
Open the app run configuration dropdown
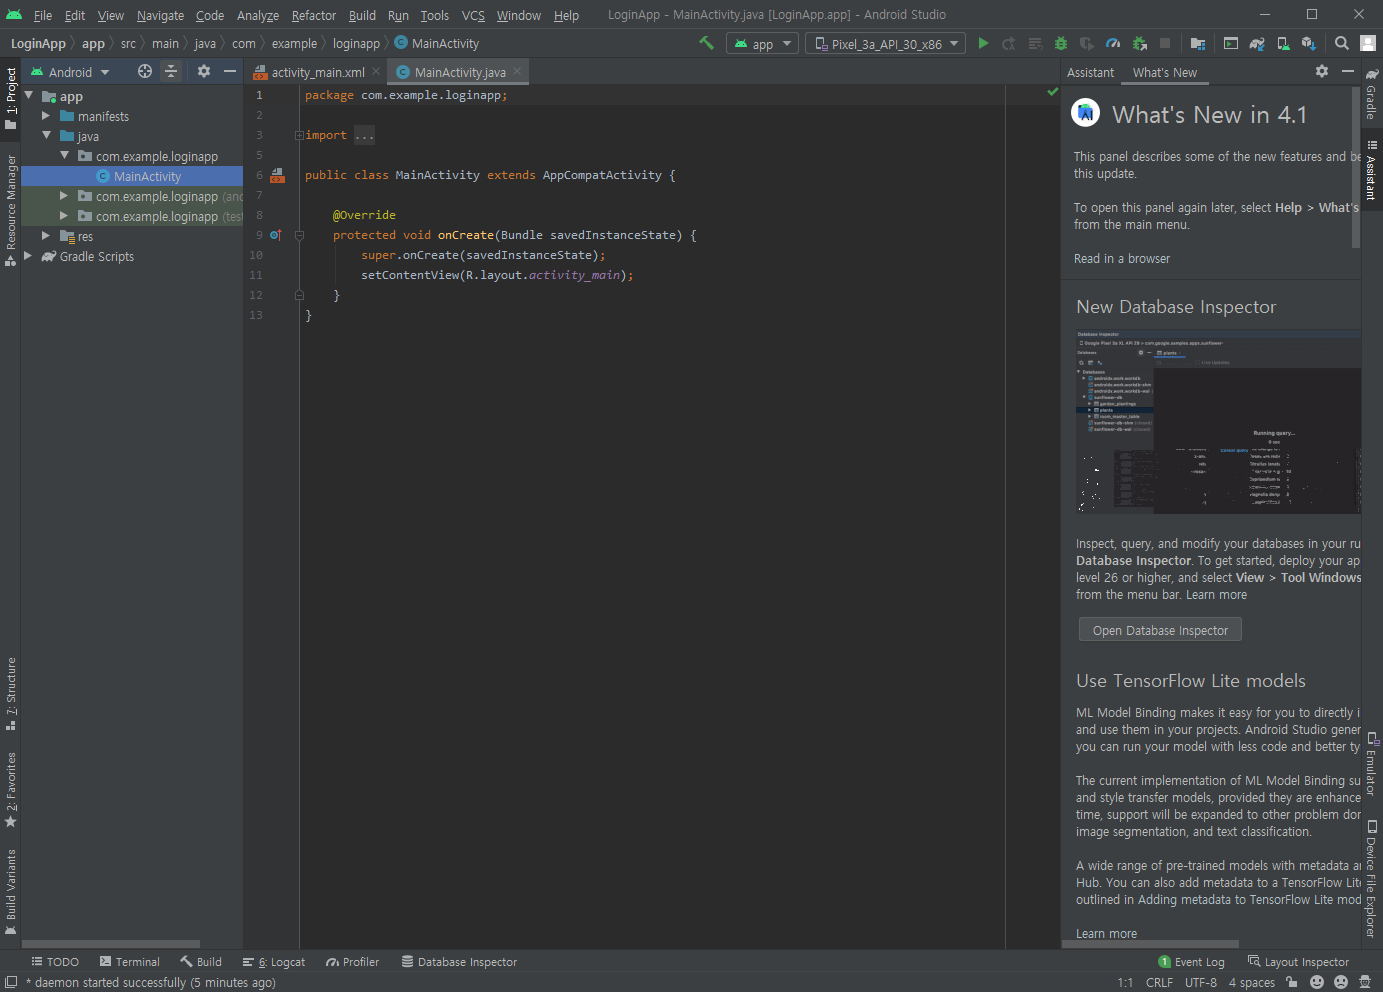pyautogui.click(x=763, y=44)
